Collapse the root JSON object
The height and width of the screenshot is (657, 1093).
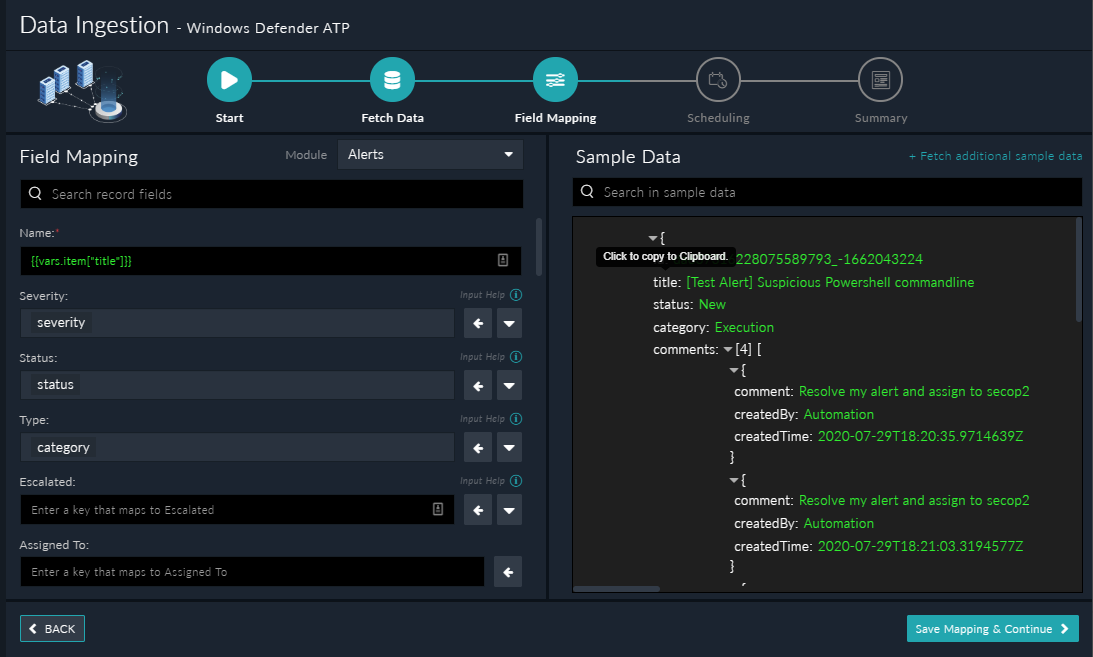point(653,238)
